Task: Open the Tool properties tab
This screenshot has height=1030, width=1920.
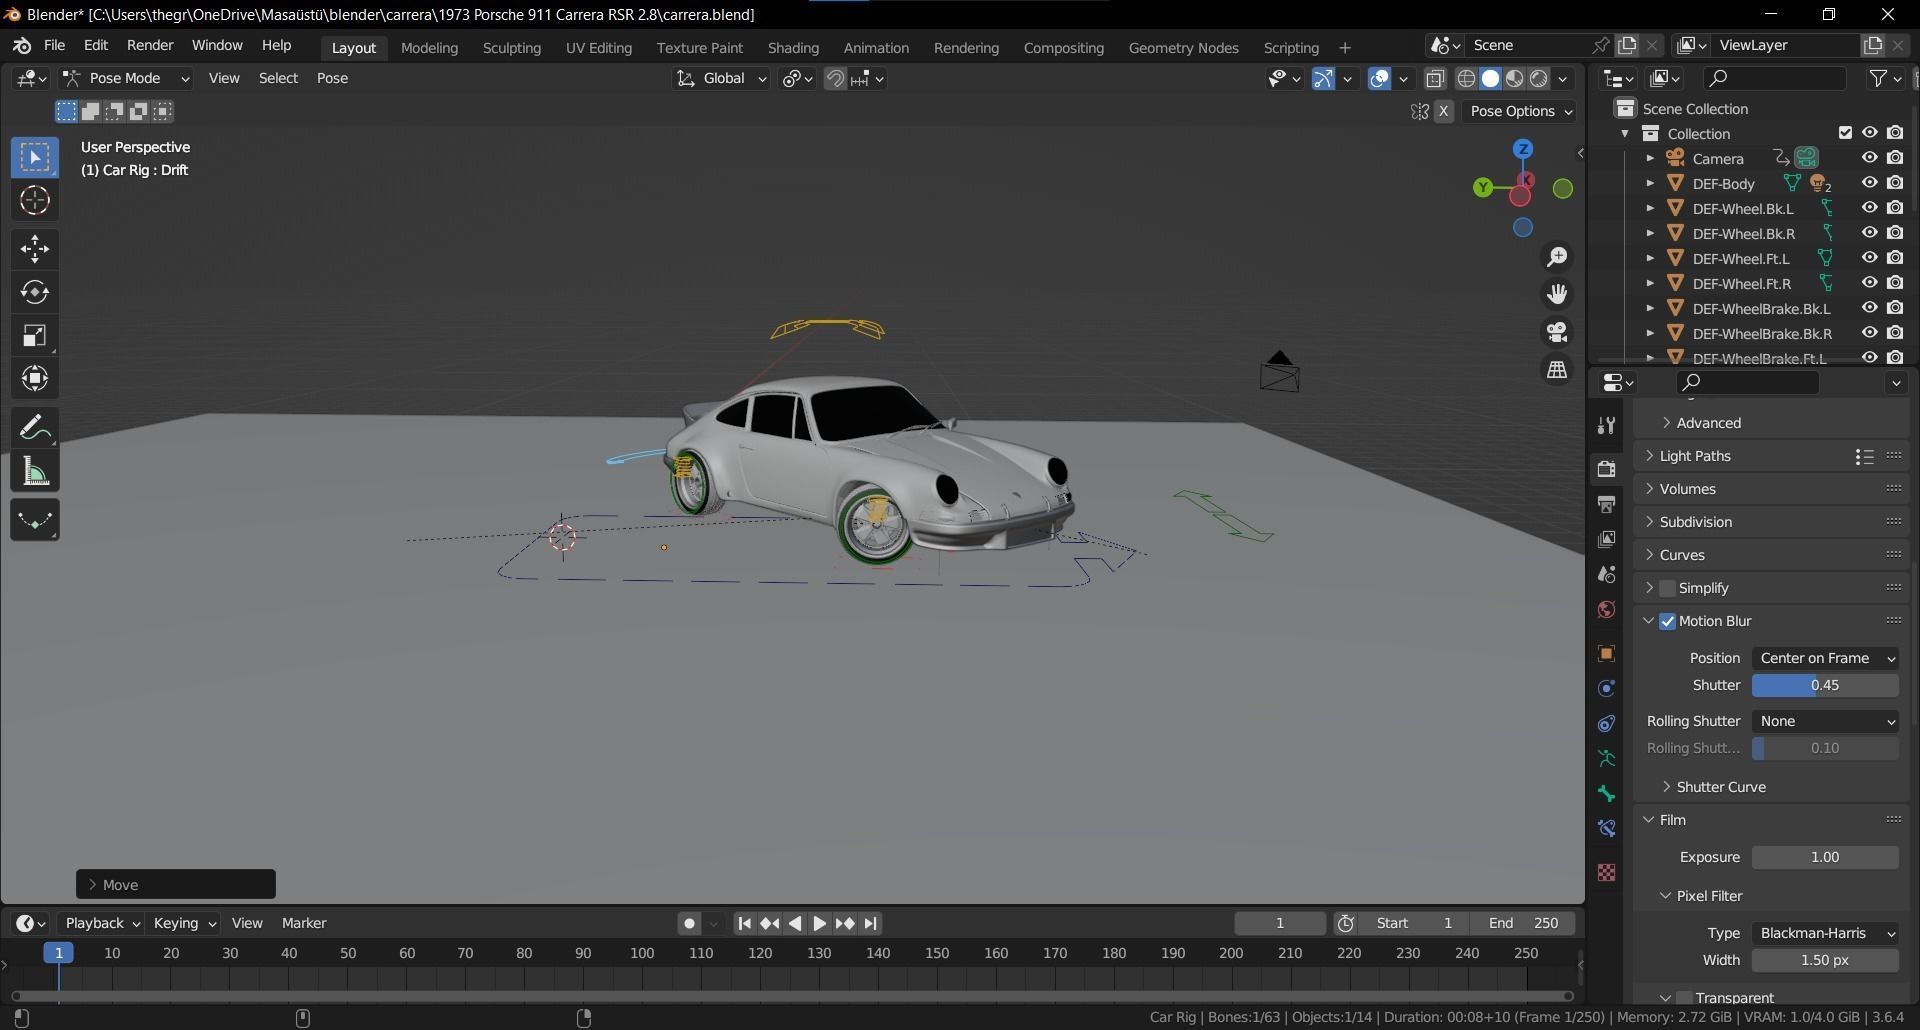Action: click(x=1606, y=425)
